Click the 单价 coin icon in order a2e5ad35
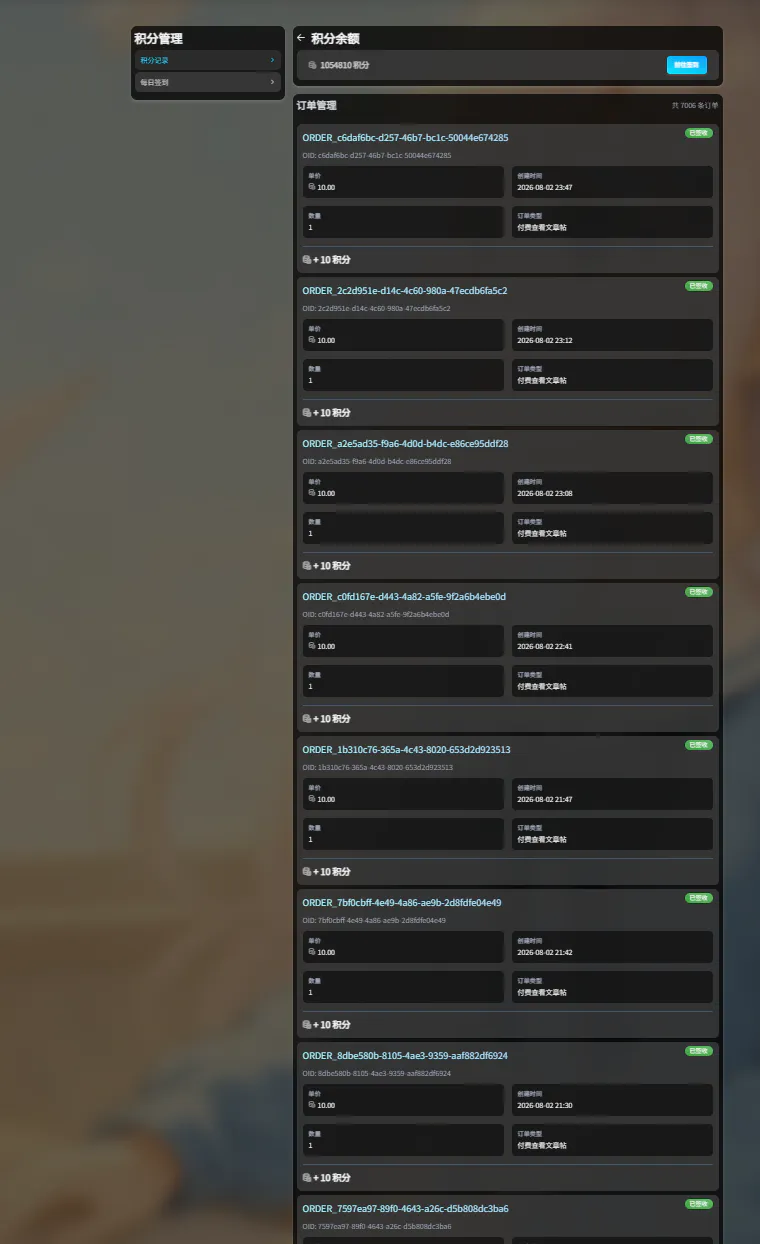This screenshot has width=760, height=1244. point(312,493)
